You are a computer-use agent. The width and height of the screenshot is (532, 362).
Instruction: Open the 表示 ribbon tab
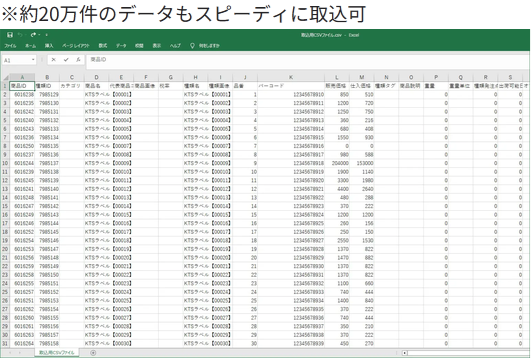[x=156, y=45]
